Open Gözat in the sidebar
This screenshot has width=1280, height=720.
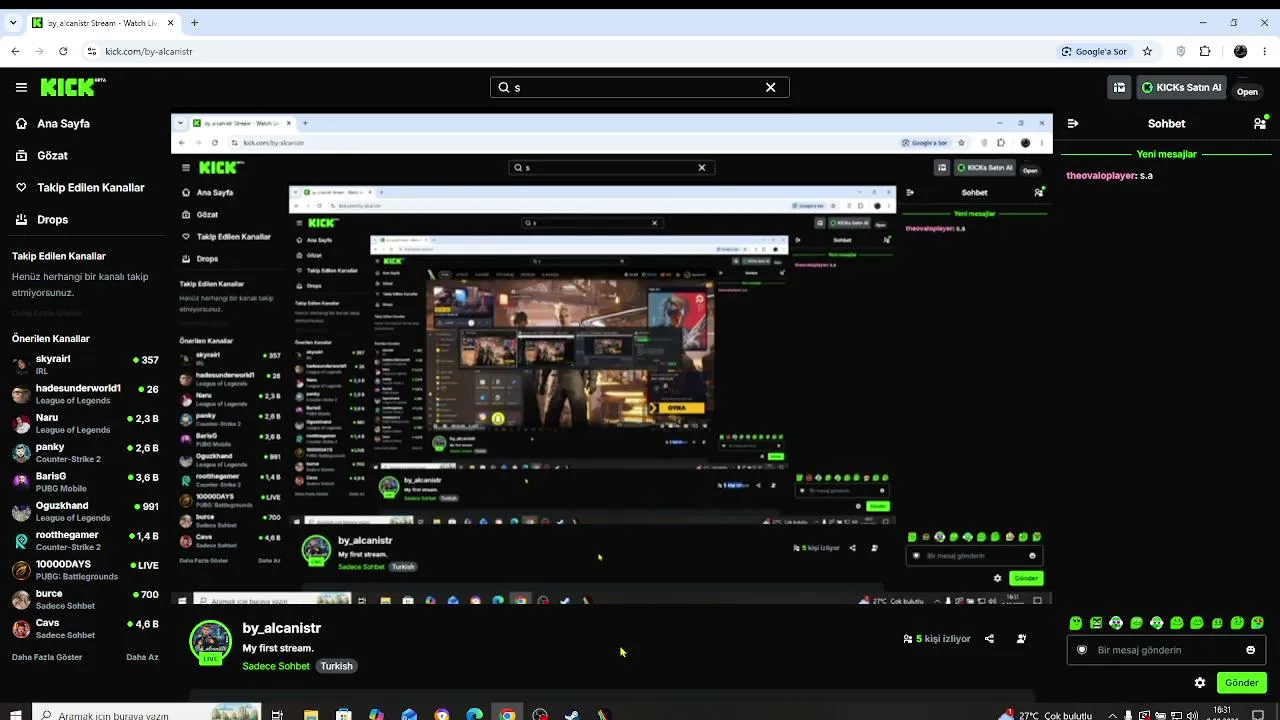coord(81,156)
